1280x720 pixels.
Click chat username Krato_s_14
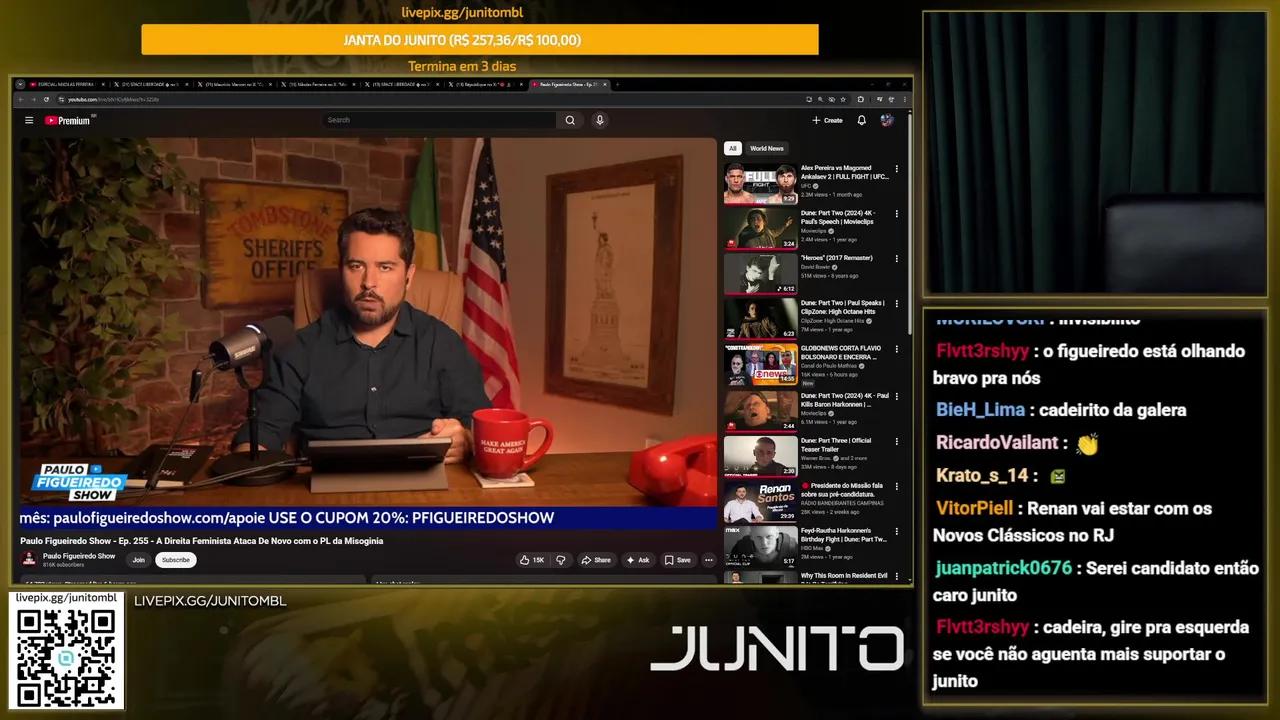coord(982,476)
